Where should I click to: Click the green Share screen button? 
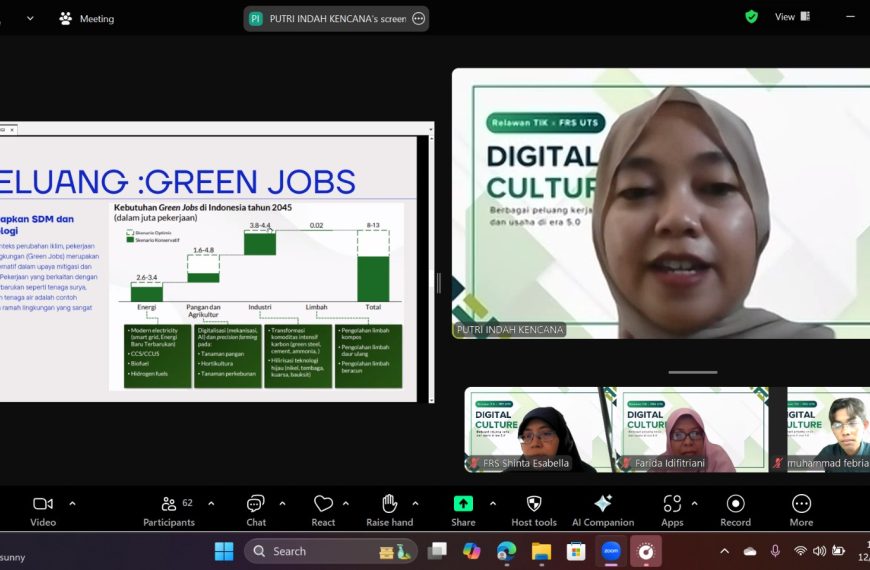coord(463,510)
